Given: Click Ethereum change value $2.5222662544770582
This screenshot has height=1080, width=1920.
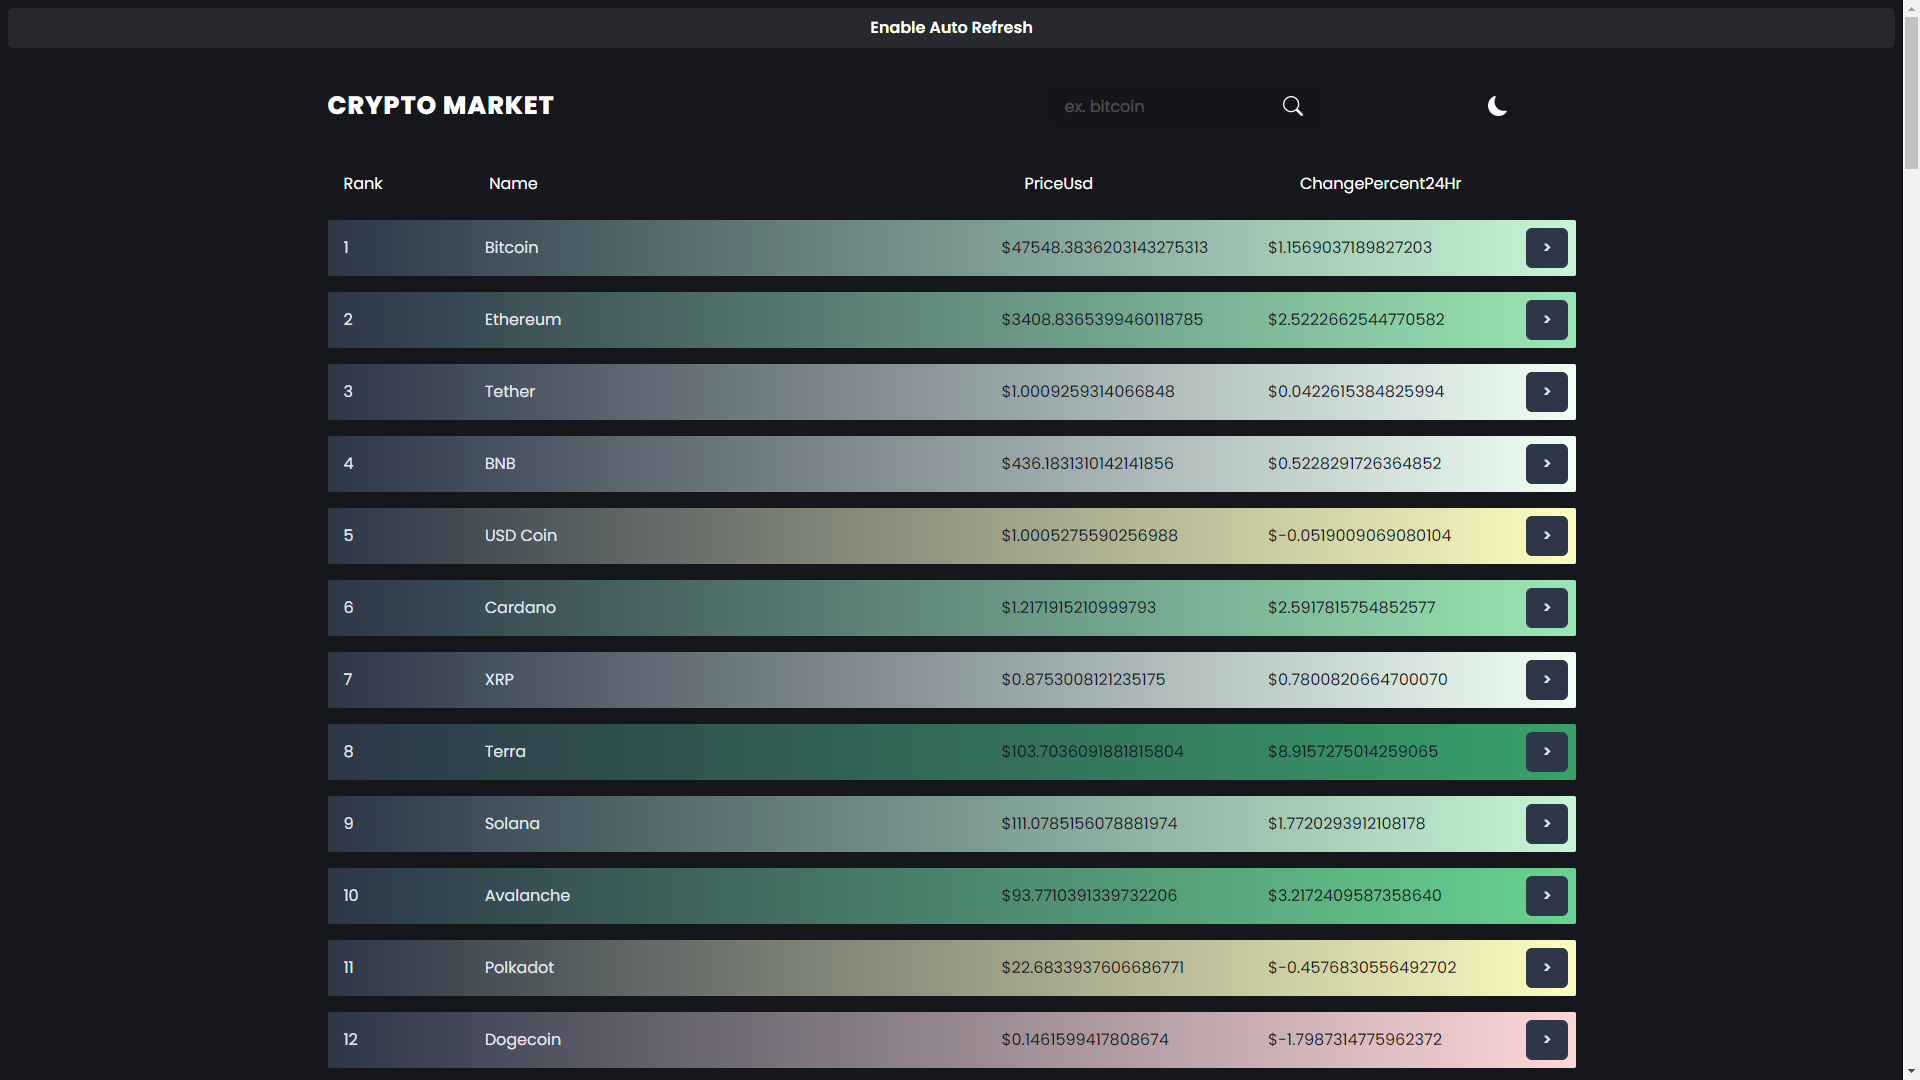Looking at the screenshot, I should pos(1356,320).
